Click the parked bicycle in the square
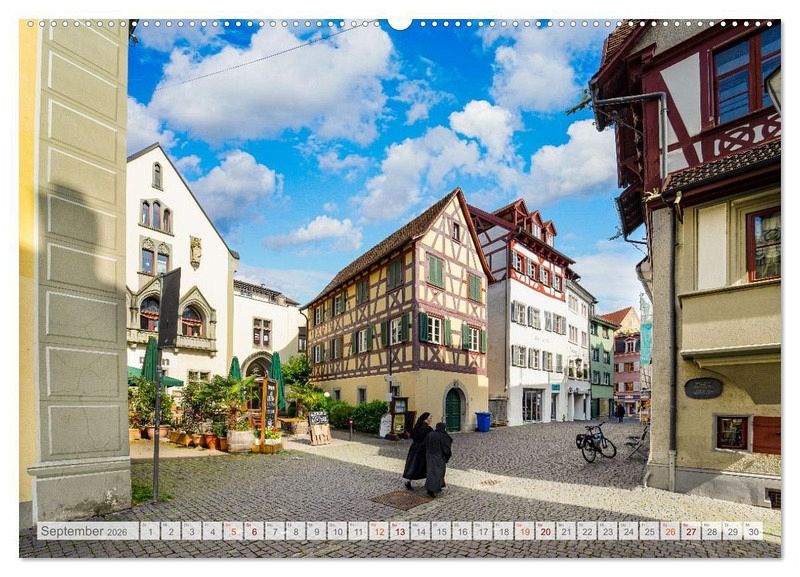800x577 pixels. point(598,442)
